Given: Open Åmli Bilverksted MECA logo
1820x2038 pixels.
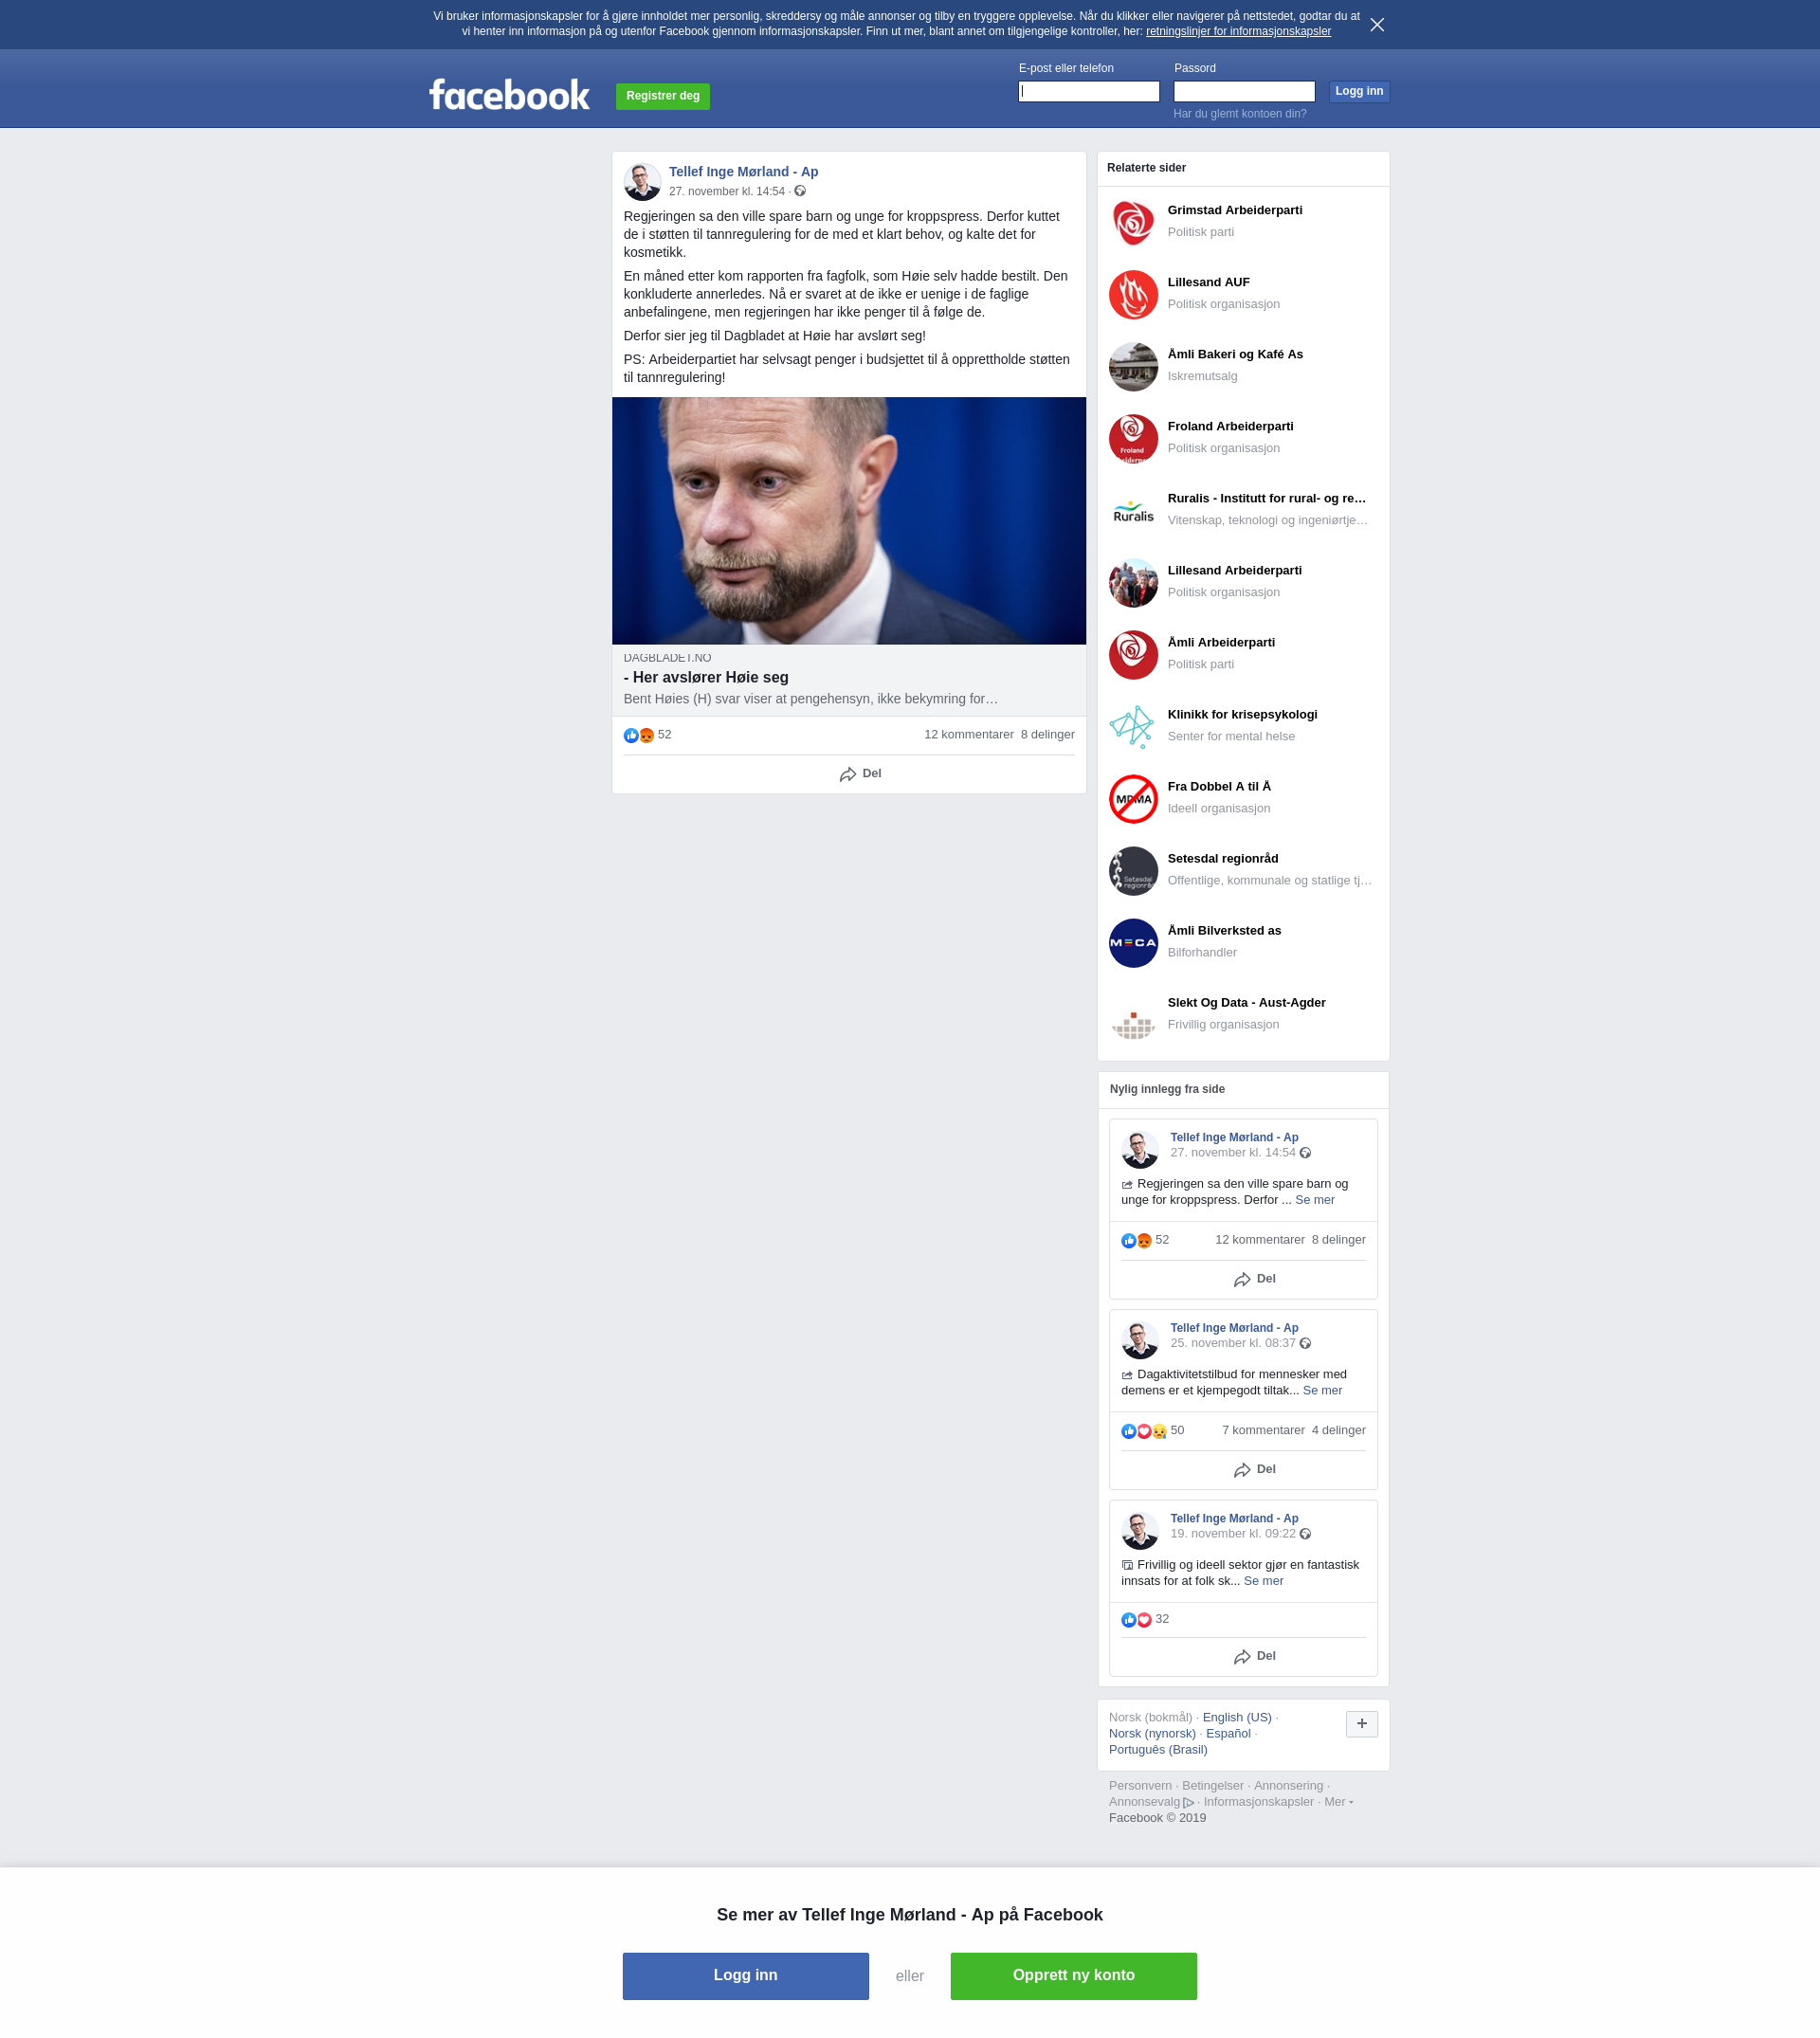Looking at the screenshot, I should (1133, 943).
